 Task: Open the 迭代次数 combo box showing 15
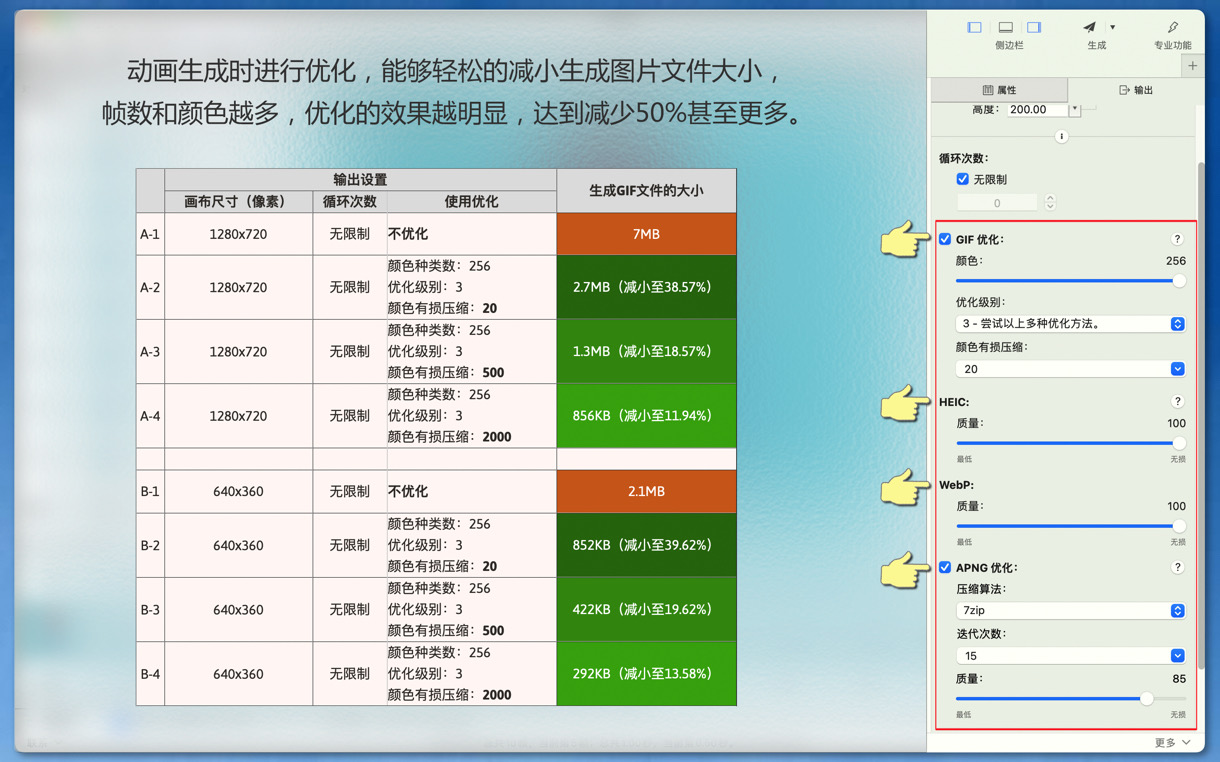pos(1071,656)
